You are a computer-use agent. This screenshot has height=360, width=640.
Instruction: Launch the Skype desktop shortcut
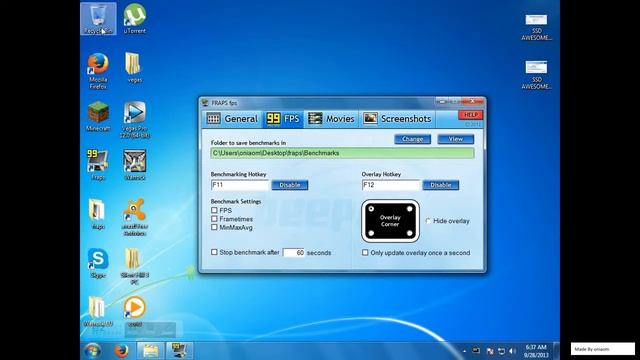point(98,263)
